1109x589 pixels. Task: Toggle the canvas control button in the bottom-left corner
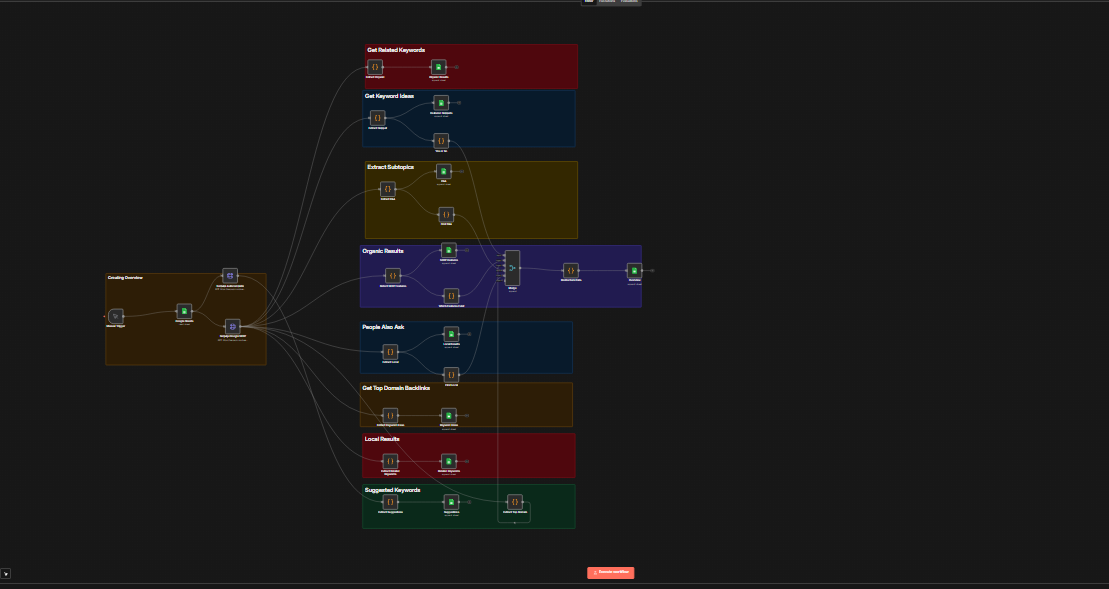point(6,573)
